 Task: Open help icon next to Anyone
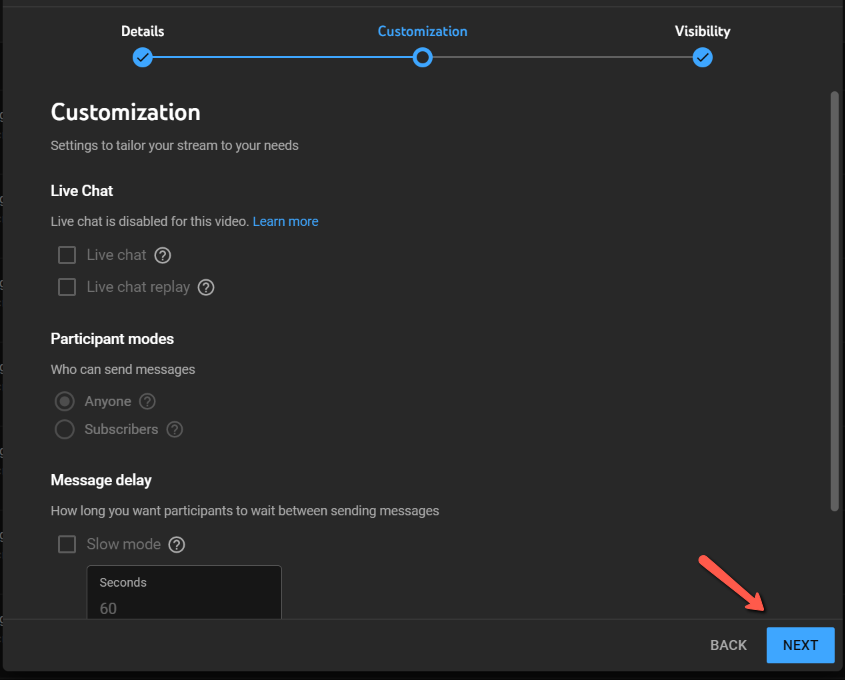click(147, 401)
